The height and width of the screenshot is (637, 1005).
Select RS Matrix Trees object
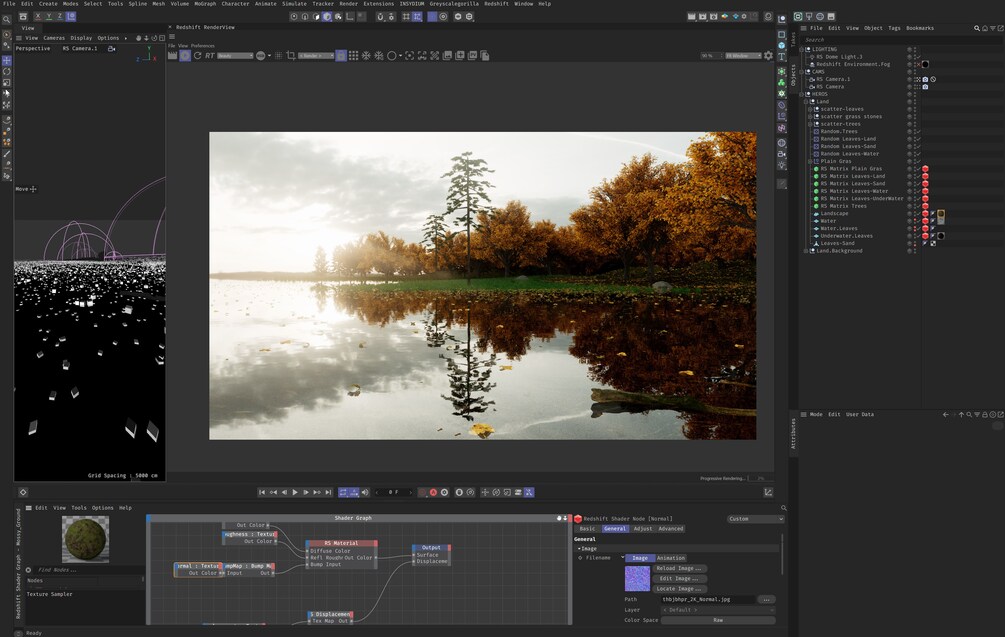843,206
